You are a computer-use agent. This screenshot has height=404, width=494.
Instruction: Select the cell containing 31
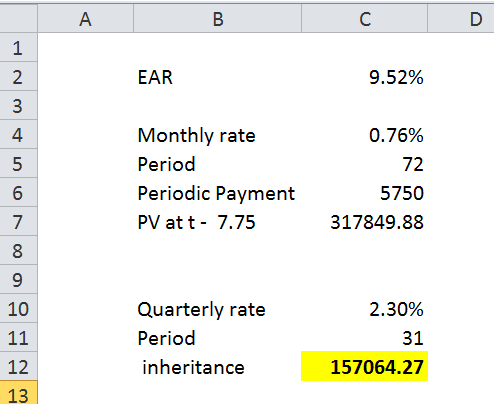coord(365,338)
